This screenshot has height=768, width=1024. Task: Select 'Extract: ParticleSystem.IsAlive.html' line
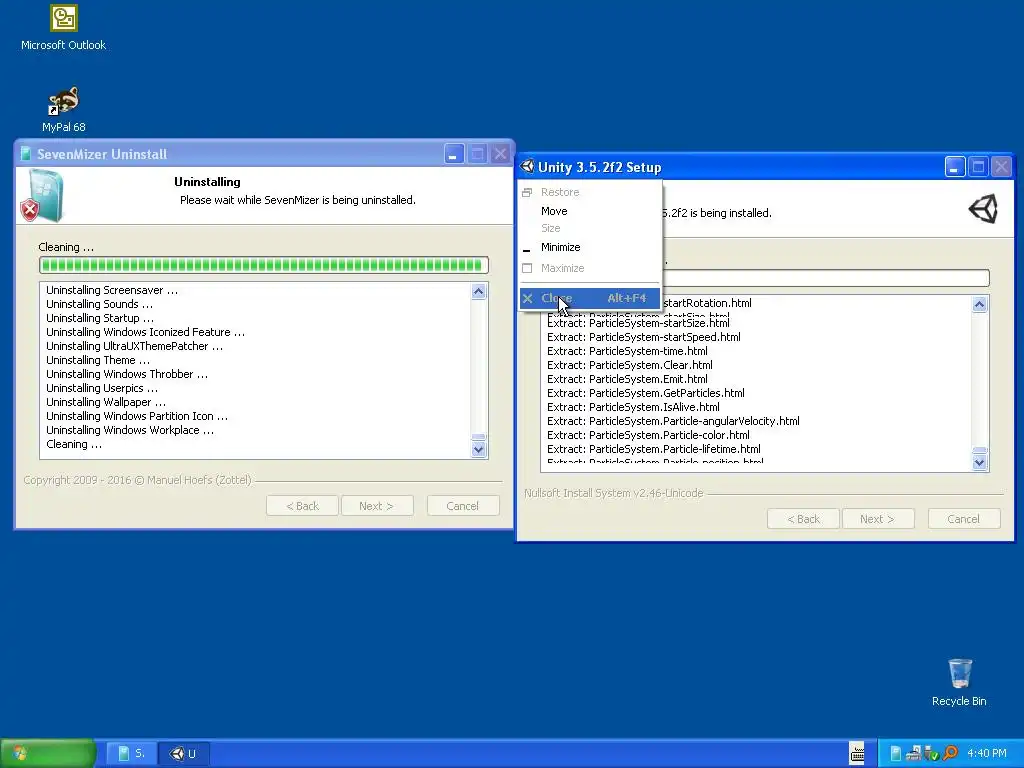pos(633,408)
